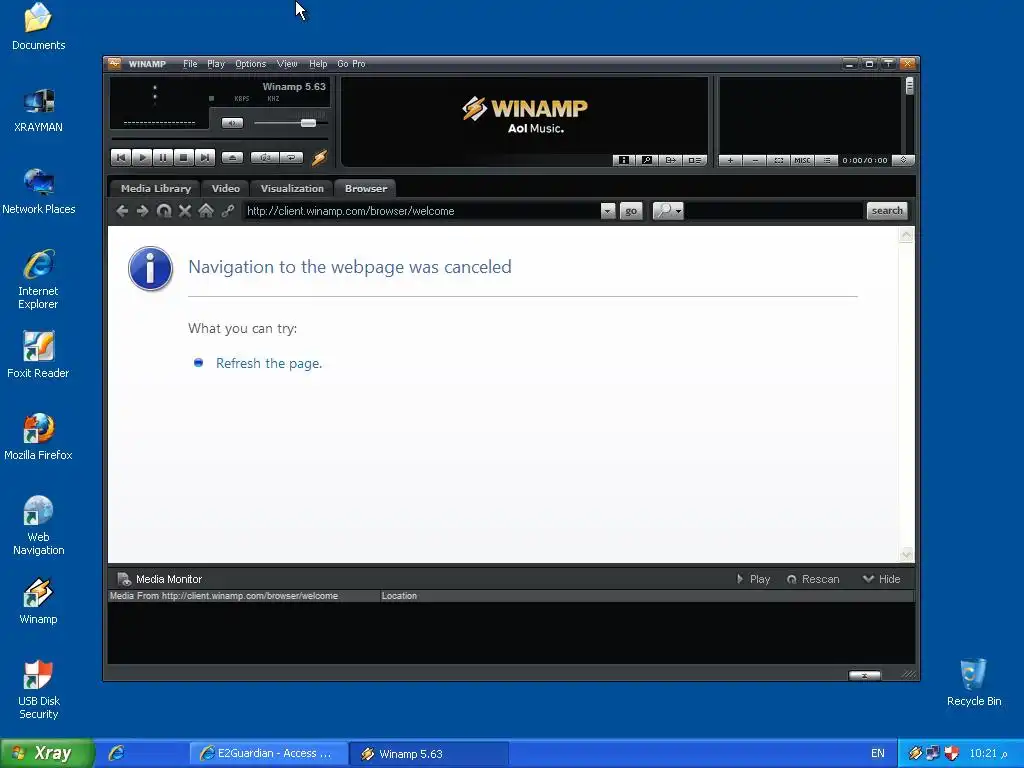Open USB Disk Security desktop icon

(x=38, y=690)
